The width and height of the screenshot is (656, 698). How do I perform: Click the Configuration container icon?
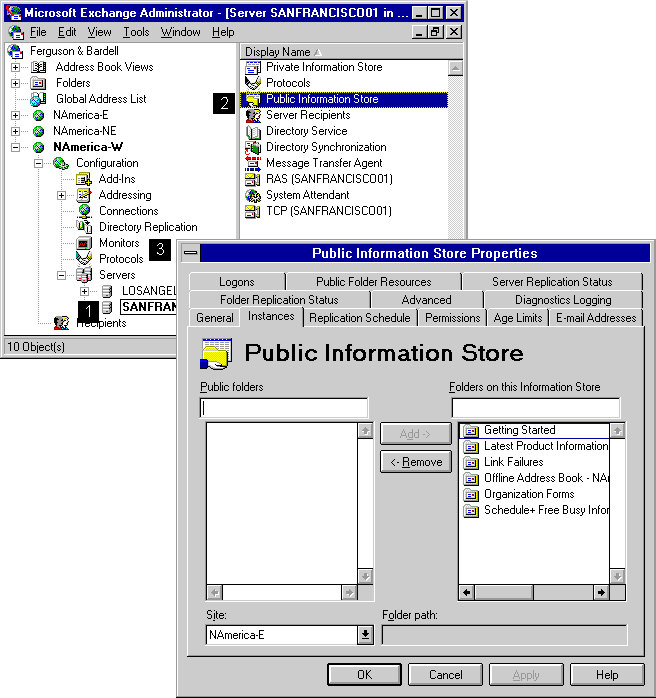61,163
